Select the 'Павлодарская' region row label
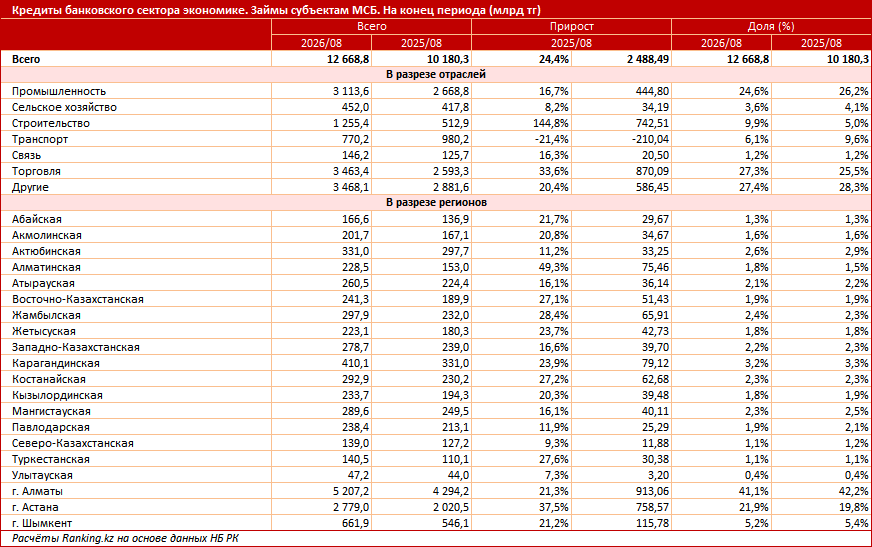This screenshot has width=872, height=547. pos(51,427)
